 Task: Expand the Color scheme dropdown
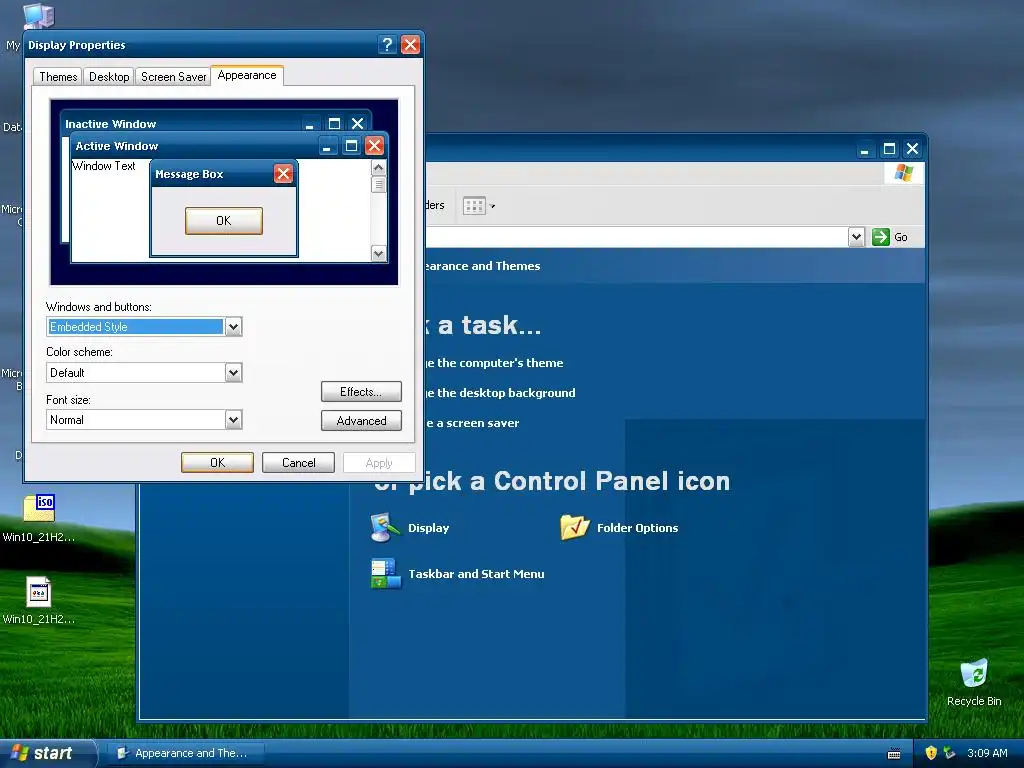click(x=233, y=373)
